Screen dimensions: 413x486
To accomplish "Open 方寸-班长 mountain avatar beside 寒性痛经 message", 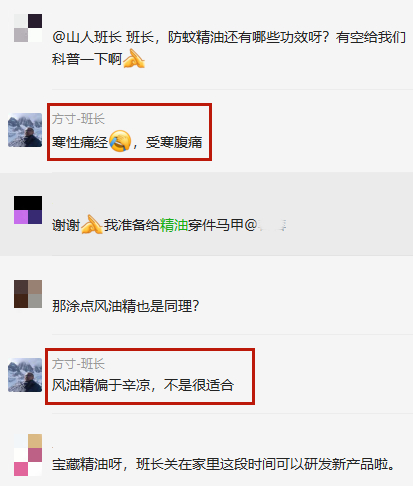I will click(x=25, y=130).
